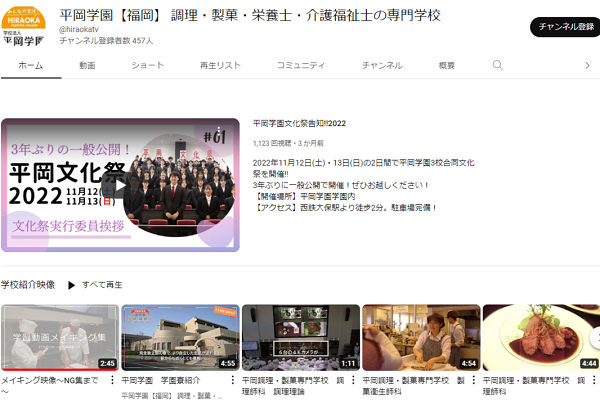600x400 pixels.
Task: Click the チャンネル登録者数 457人 subscriber count
Action: 106,41
